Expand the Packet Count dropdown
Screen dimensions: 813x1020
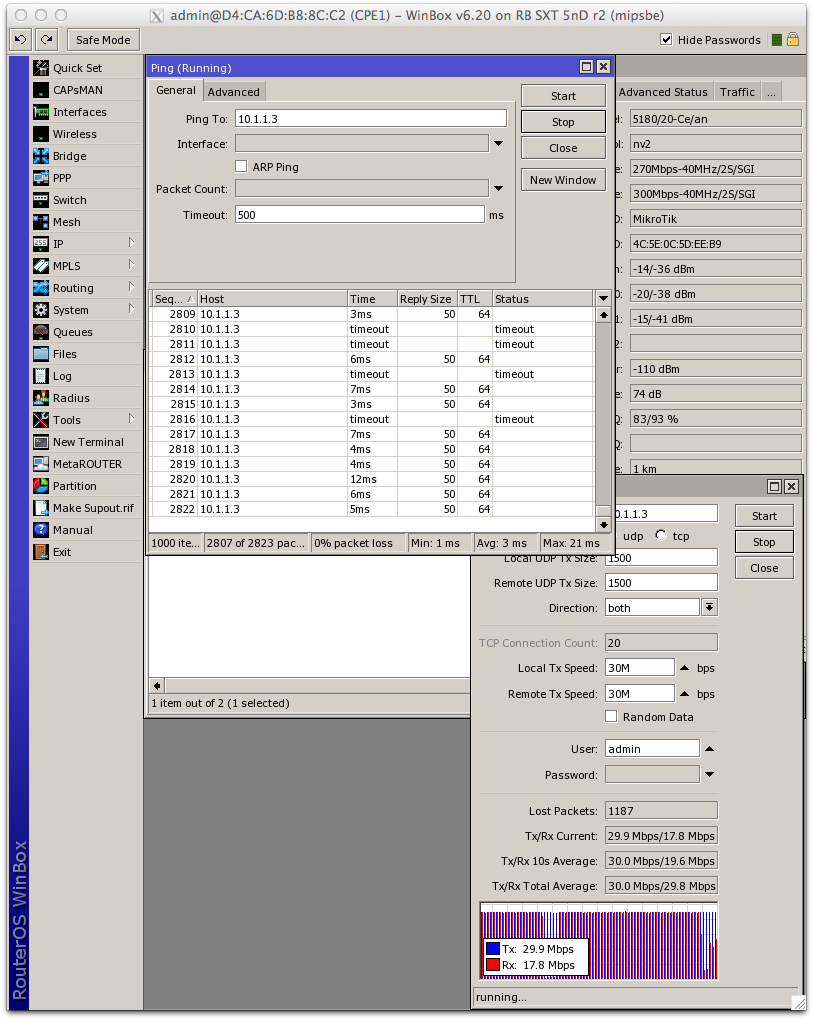pos(498,190)
